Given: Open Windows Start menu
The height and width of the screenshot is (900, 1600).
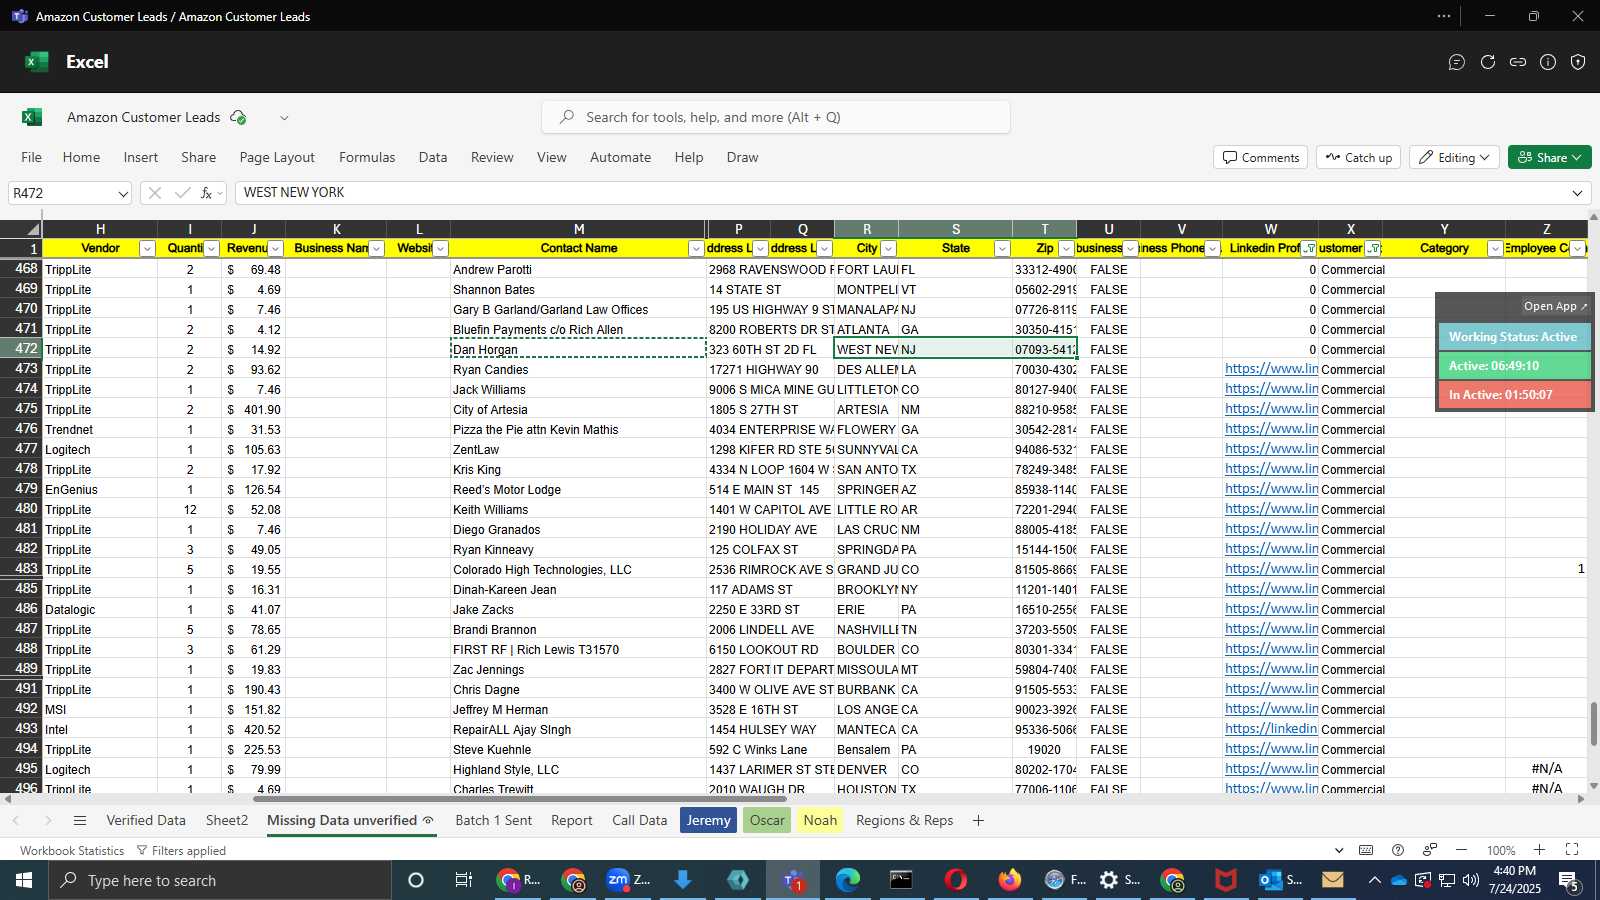Looking at the screenshot, I should click(24, 880).
